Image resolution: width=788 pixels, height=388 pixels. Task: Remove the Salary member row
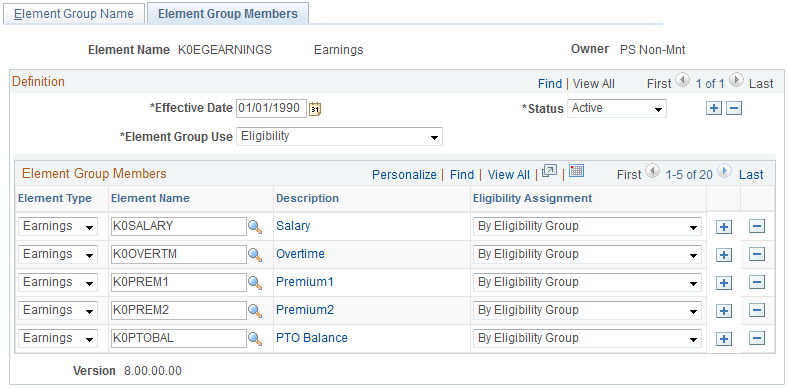click(x=757, y=227)
